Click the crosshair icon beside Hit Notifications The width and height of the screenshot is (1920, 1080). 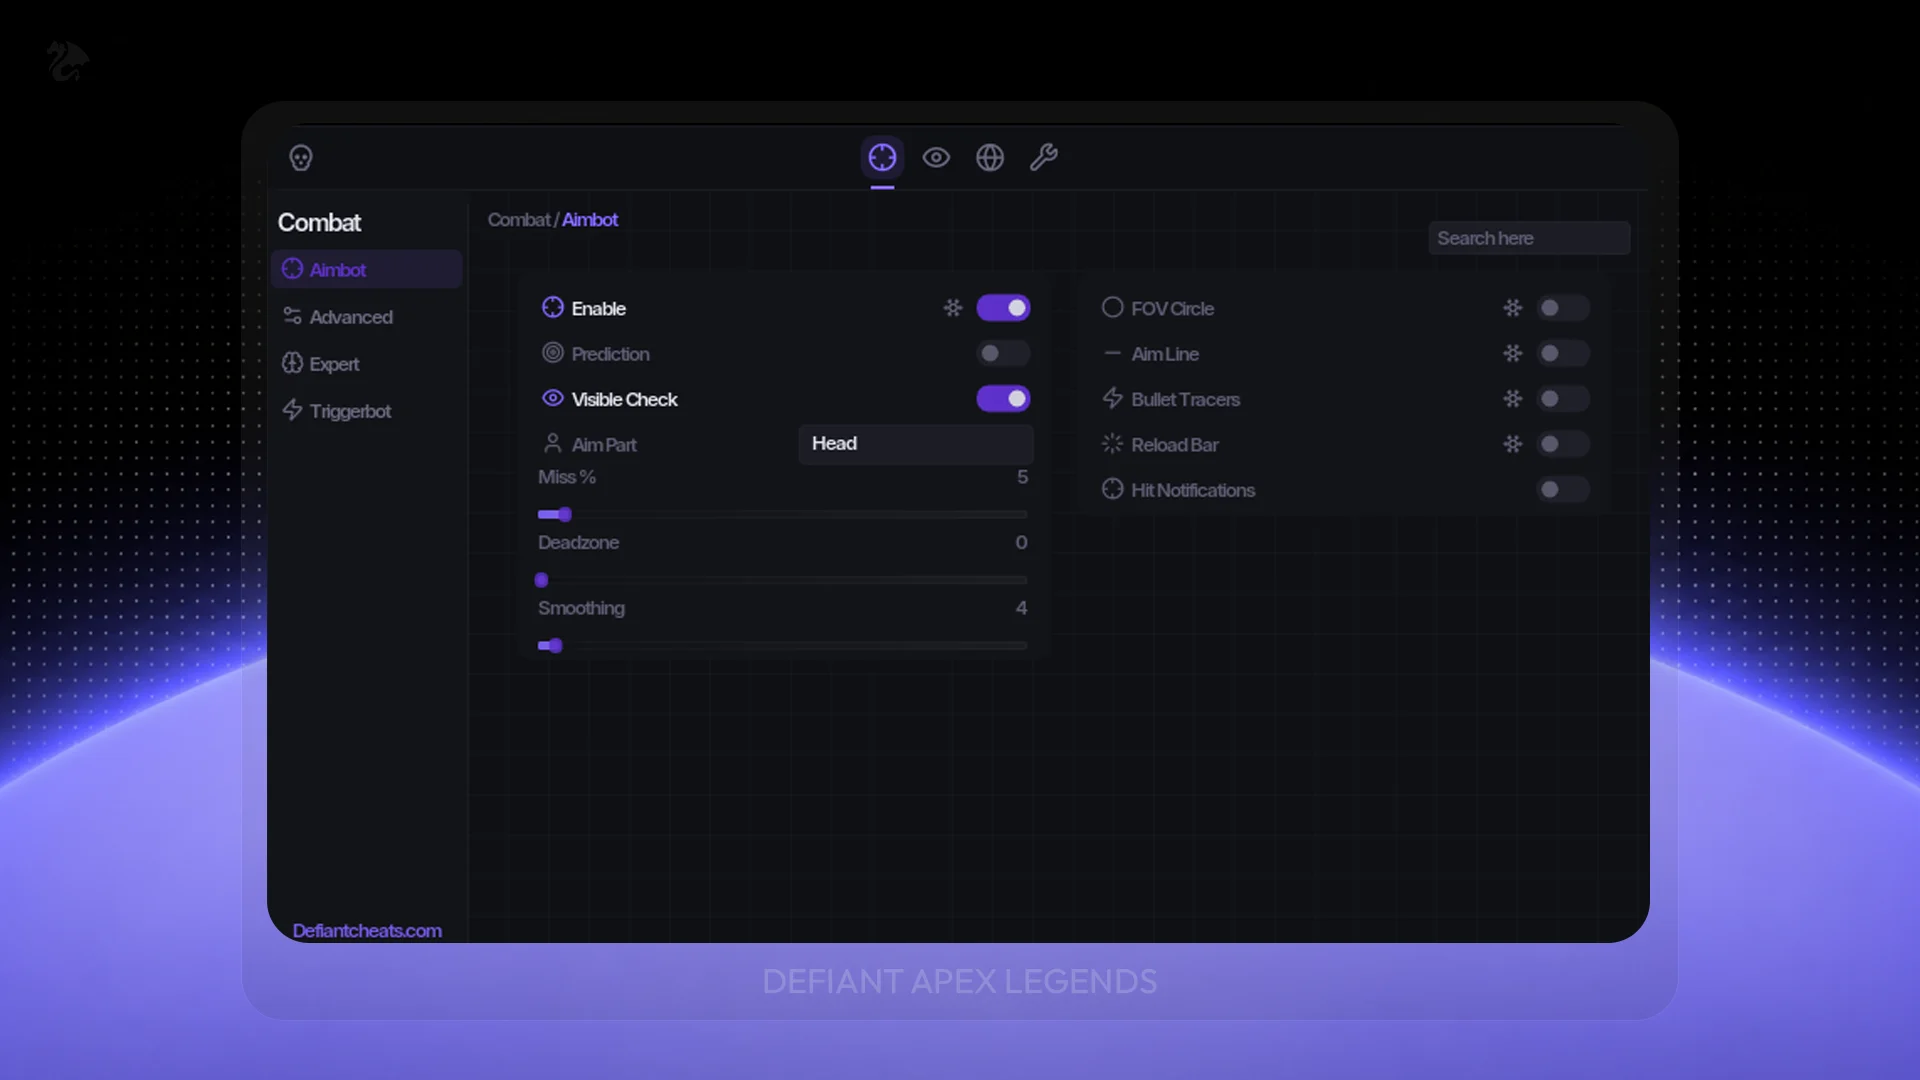(1112, 489)
